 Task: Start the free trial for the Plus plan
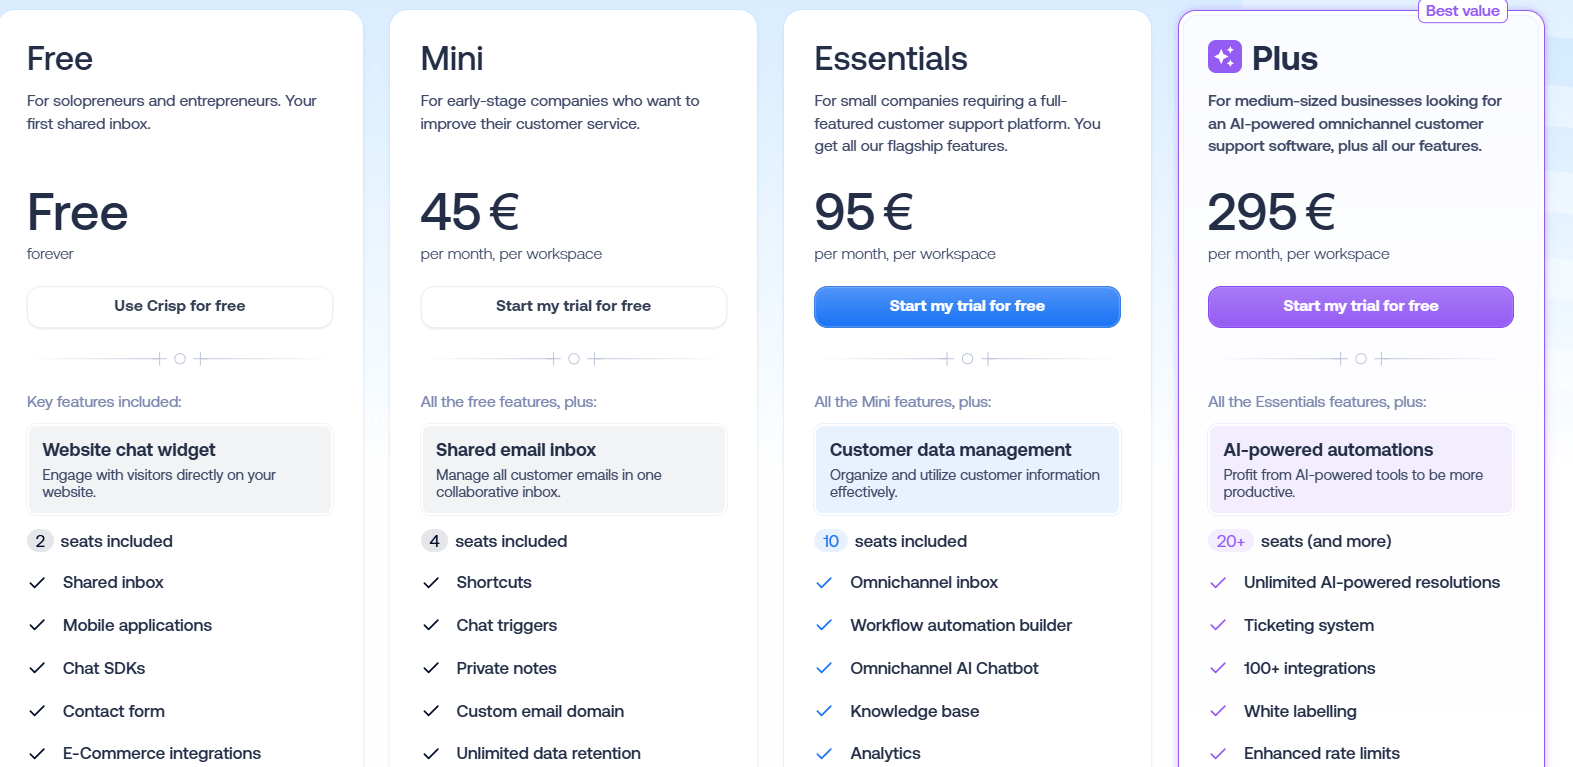pos(1360,306)
